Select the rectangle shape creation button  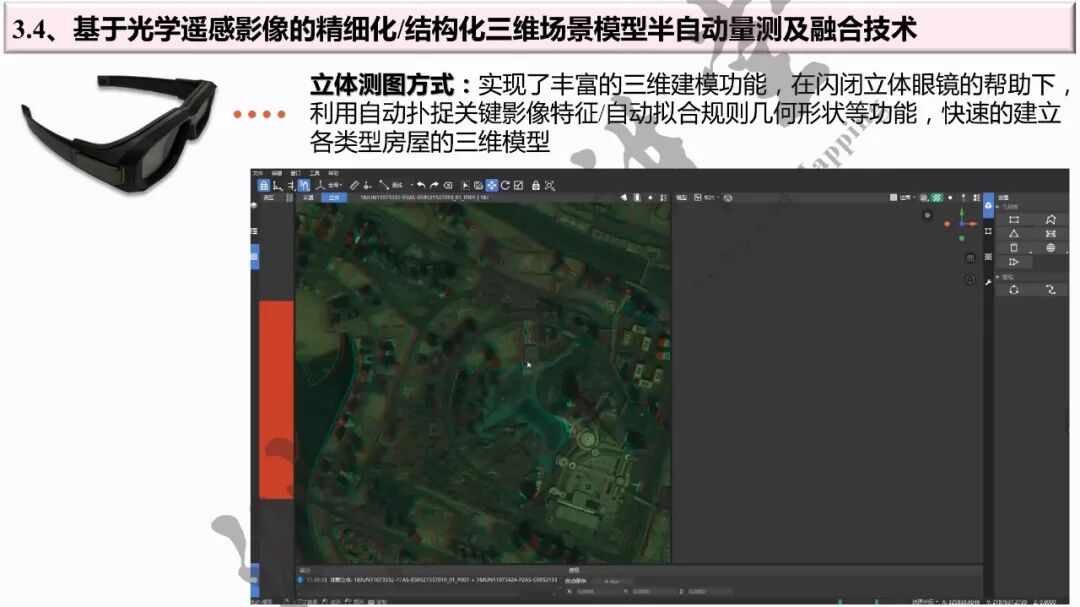1014,220
